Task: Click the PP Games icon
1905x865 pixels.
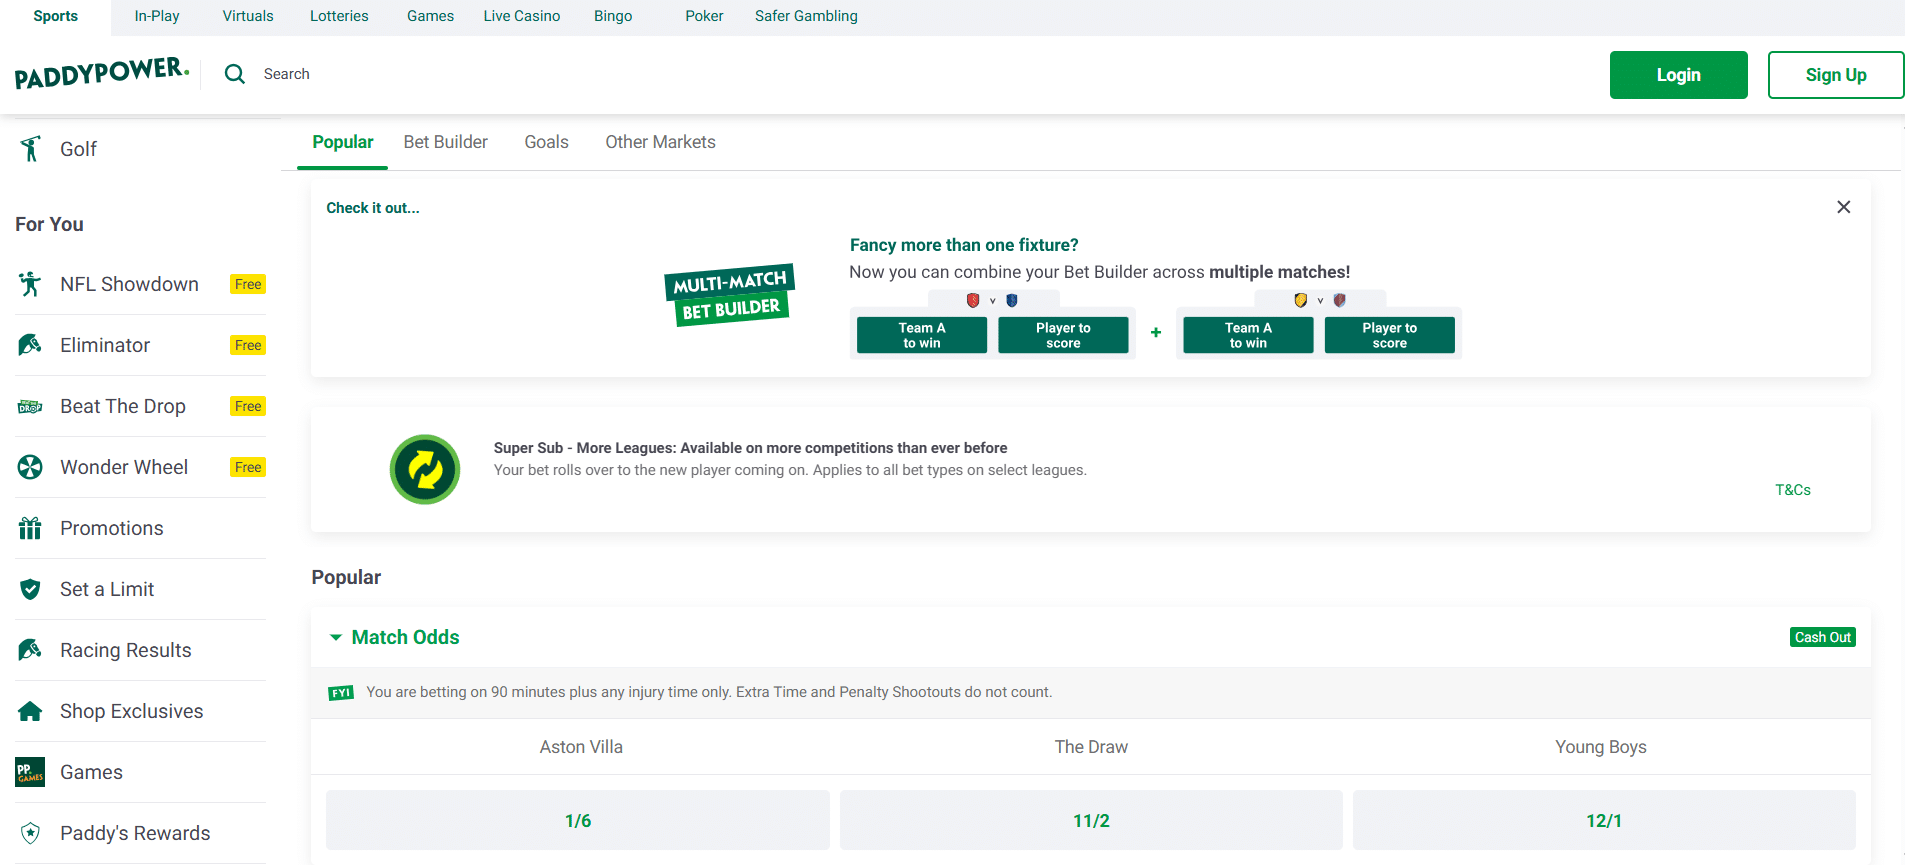Action: [30, 772]
